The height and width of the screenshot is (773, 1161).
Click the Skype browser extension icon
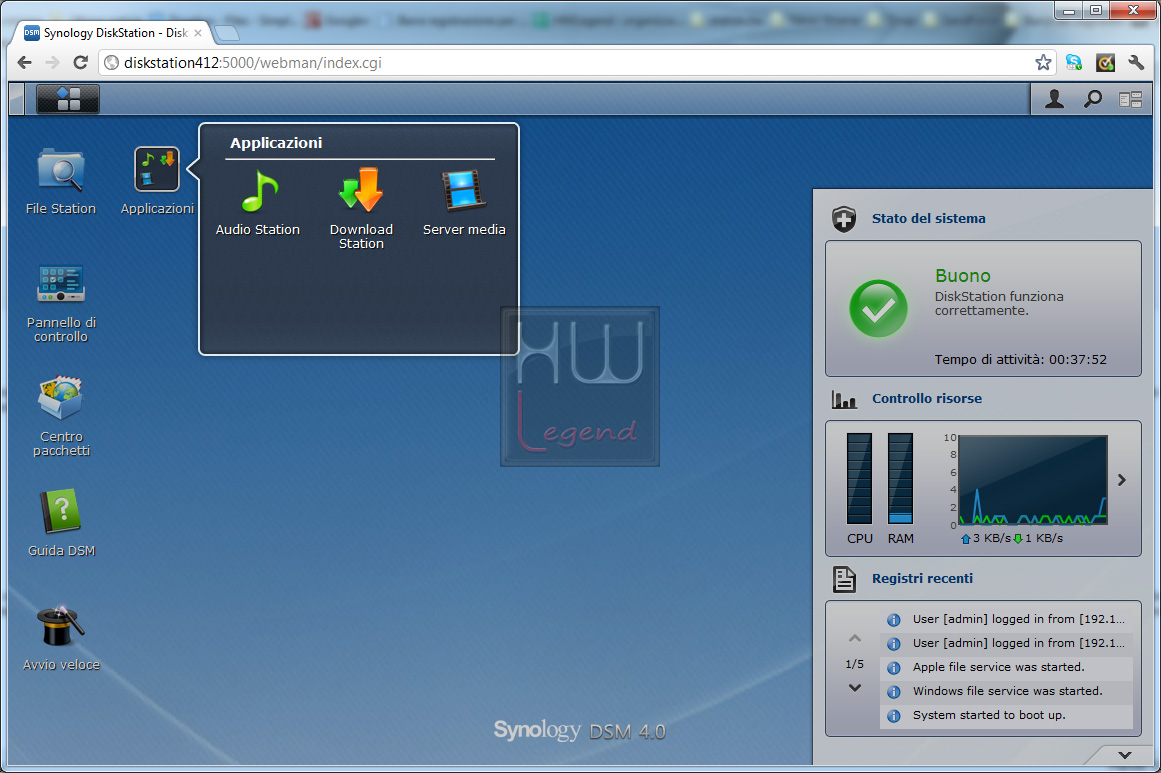1074,63
